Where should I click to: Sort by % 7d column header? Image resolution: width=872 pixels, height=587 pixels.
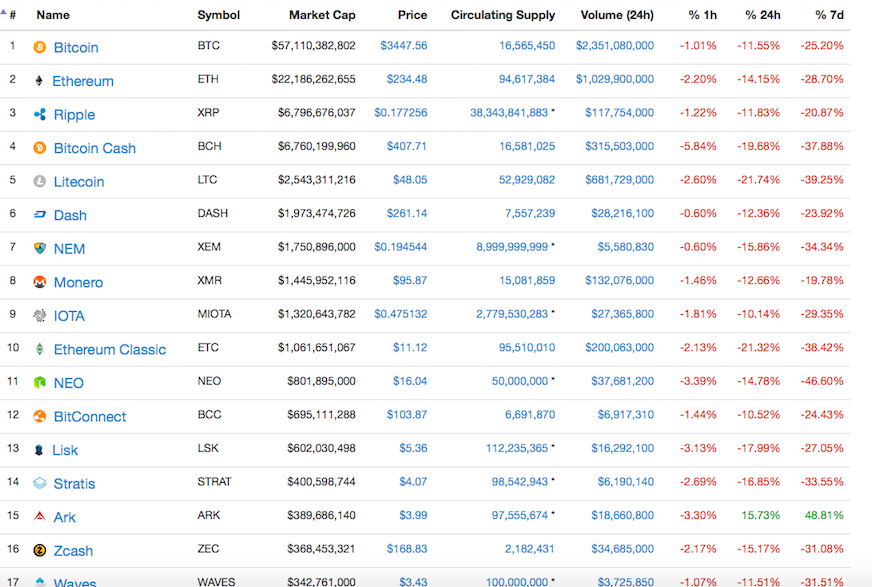[829, 15]
